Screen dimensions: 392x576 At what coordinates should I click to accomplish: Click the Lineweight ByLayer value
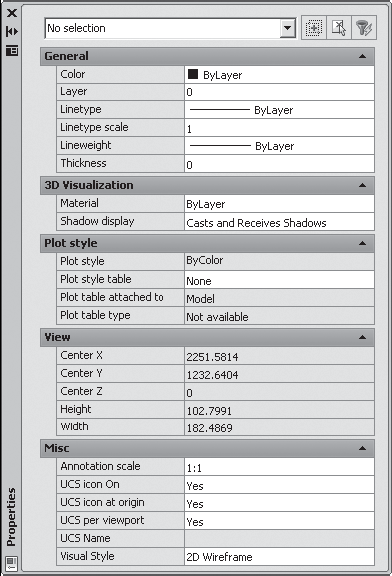tap(279, 146)
